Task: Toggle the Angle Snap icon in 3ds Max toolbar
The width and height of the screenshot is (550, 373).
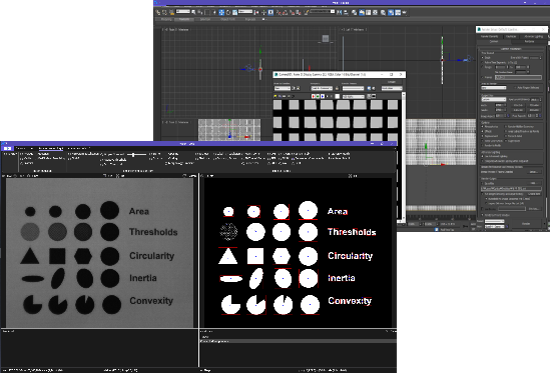Action: 285,12
